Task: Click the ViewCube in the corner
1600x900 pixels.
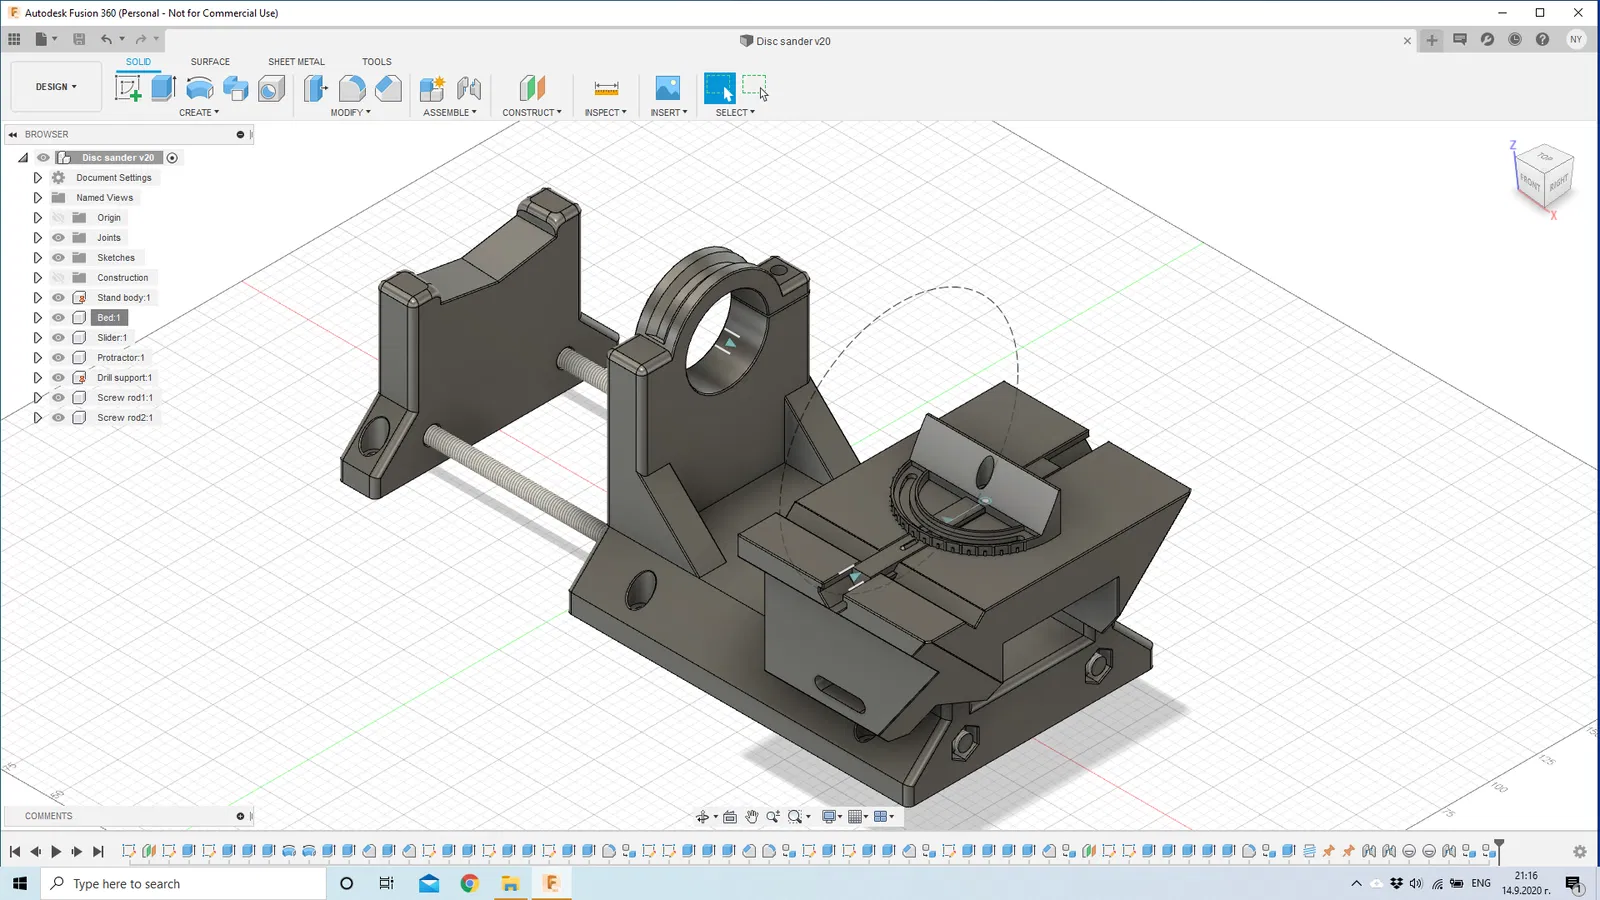Action: point(1546,176)
